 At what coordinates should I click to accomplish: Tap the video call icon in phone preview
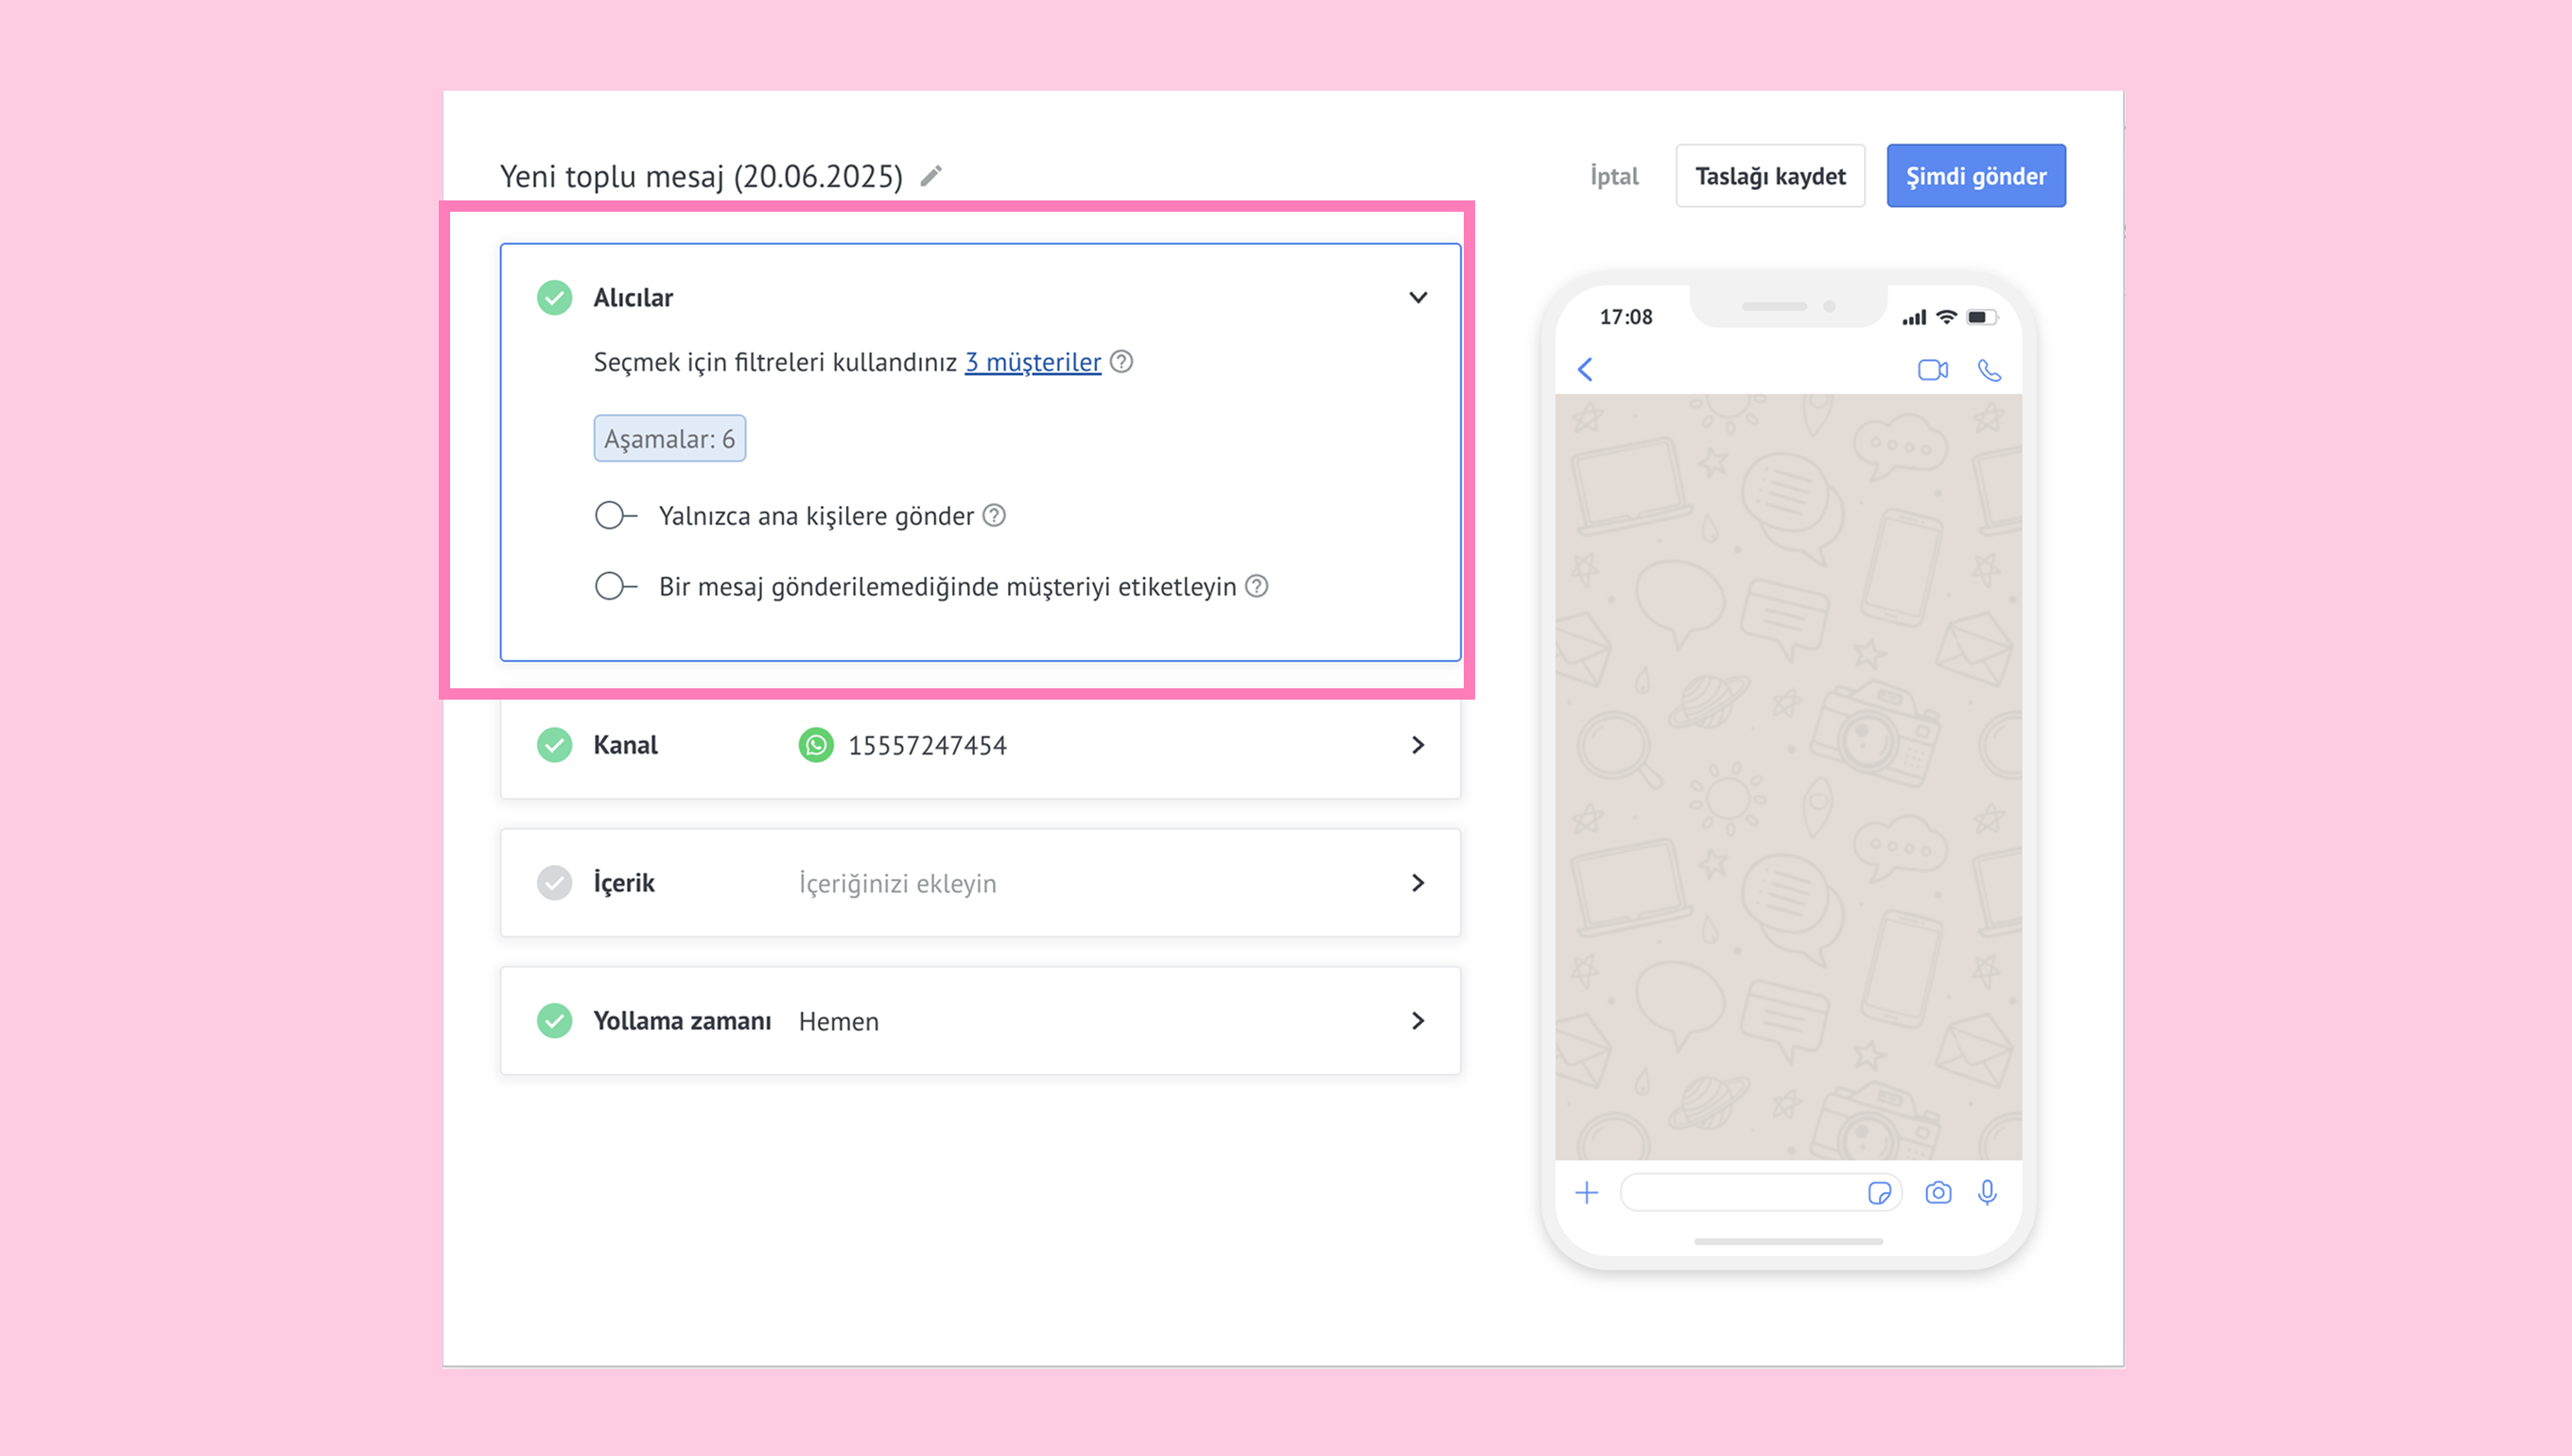pyautogui.click(x=1933, y=370)
